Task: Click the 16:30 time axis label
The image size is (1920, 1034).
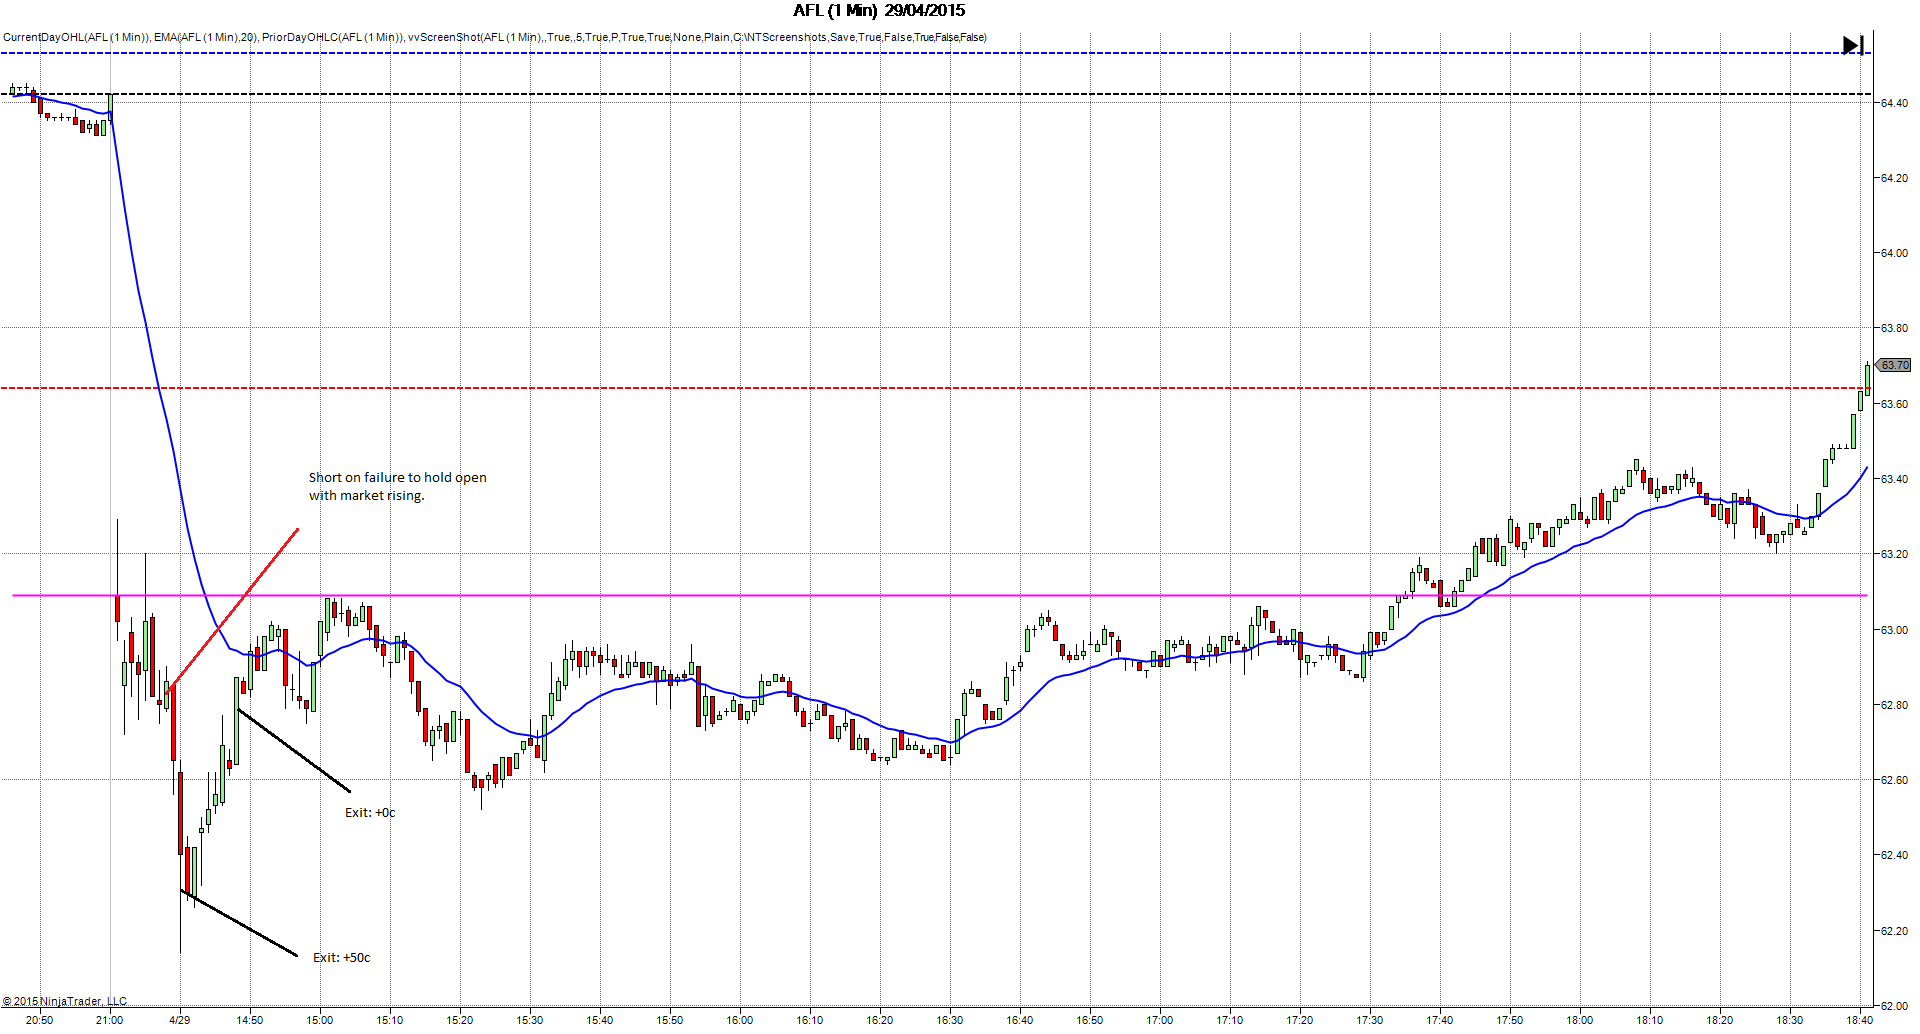Action: tap(950, 1020)
